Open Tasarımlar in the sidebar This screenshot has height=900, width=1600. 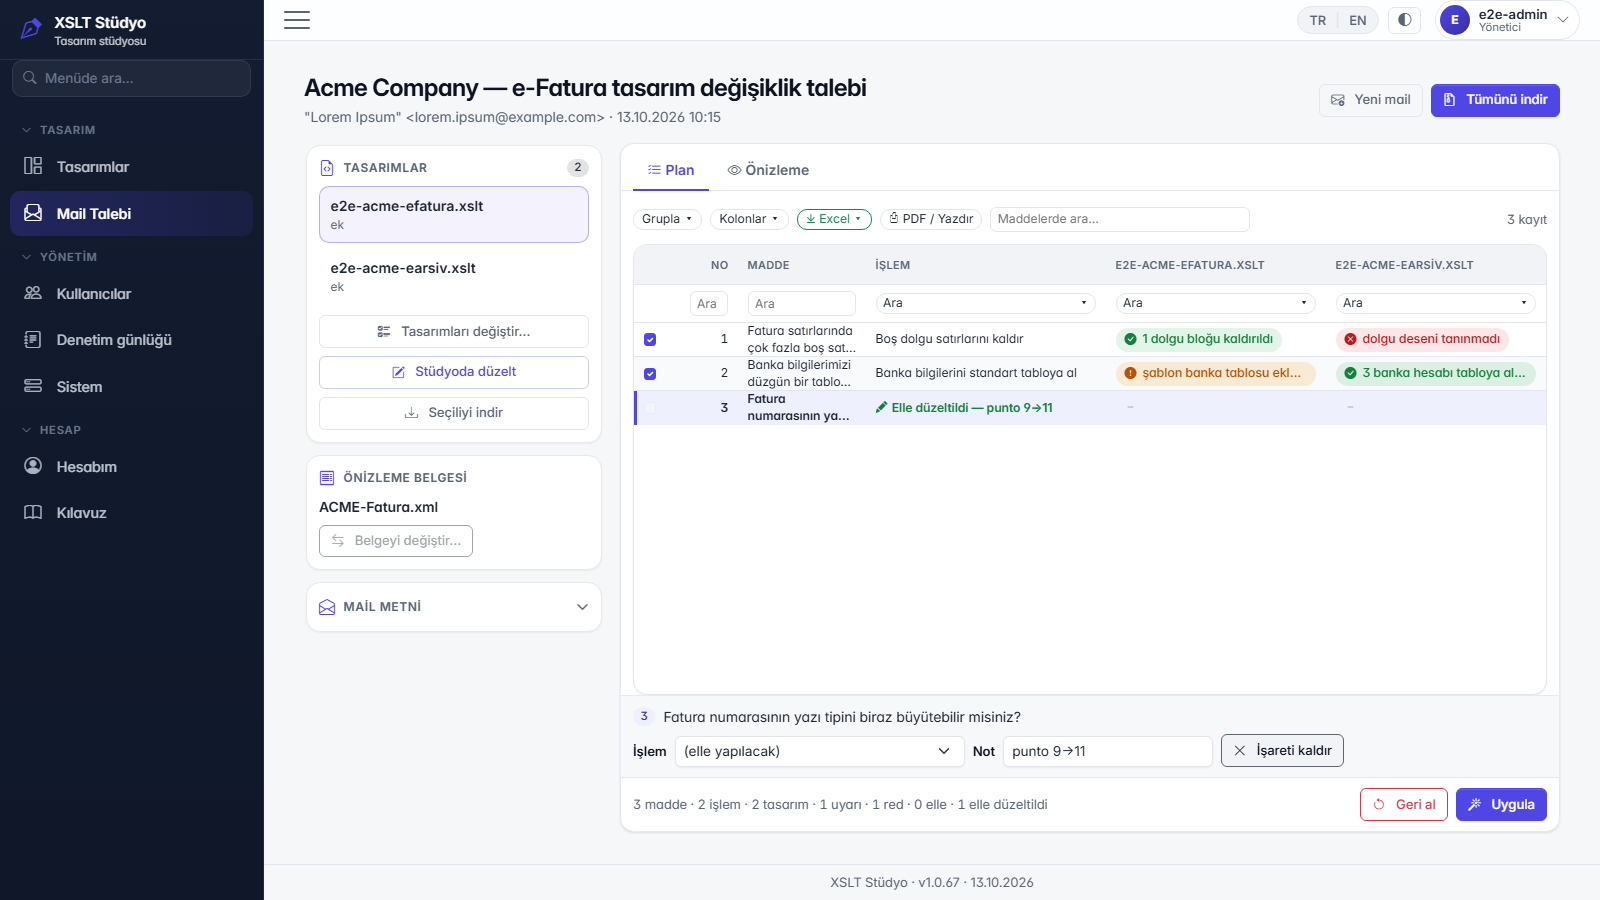pyautogui.click(x=131, y=167)
